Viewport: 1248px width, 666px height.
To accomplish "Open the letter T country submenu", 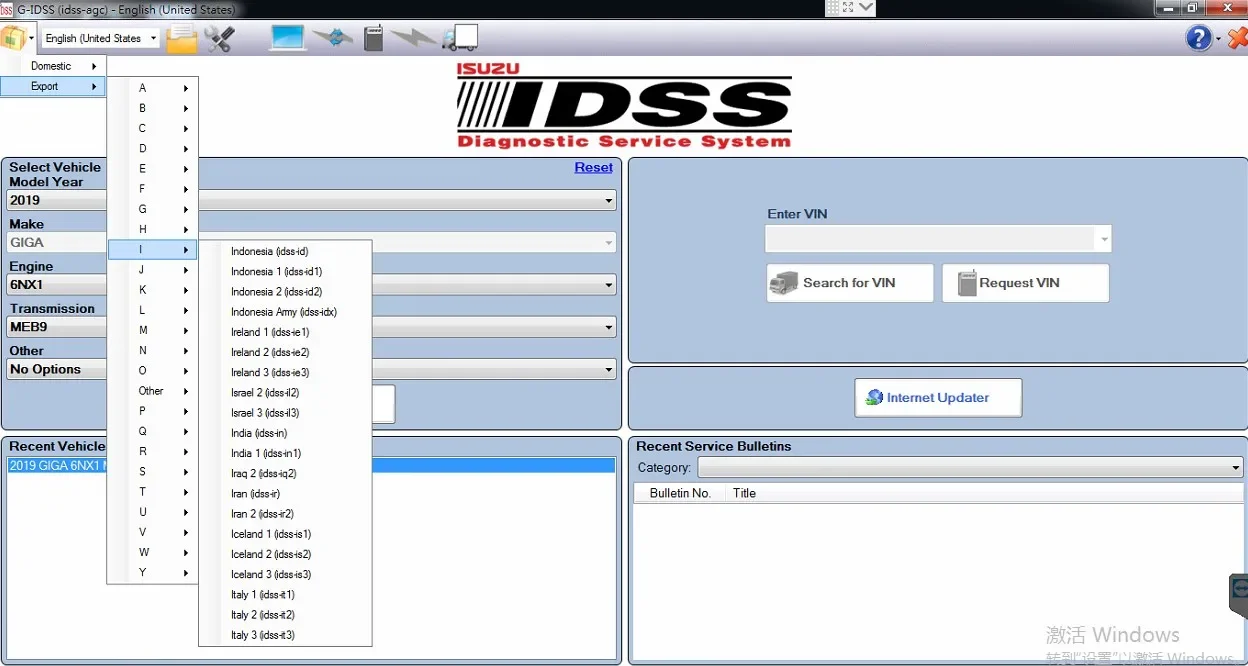I will coord(153,492).
